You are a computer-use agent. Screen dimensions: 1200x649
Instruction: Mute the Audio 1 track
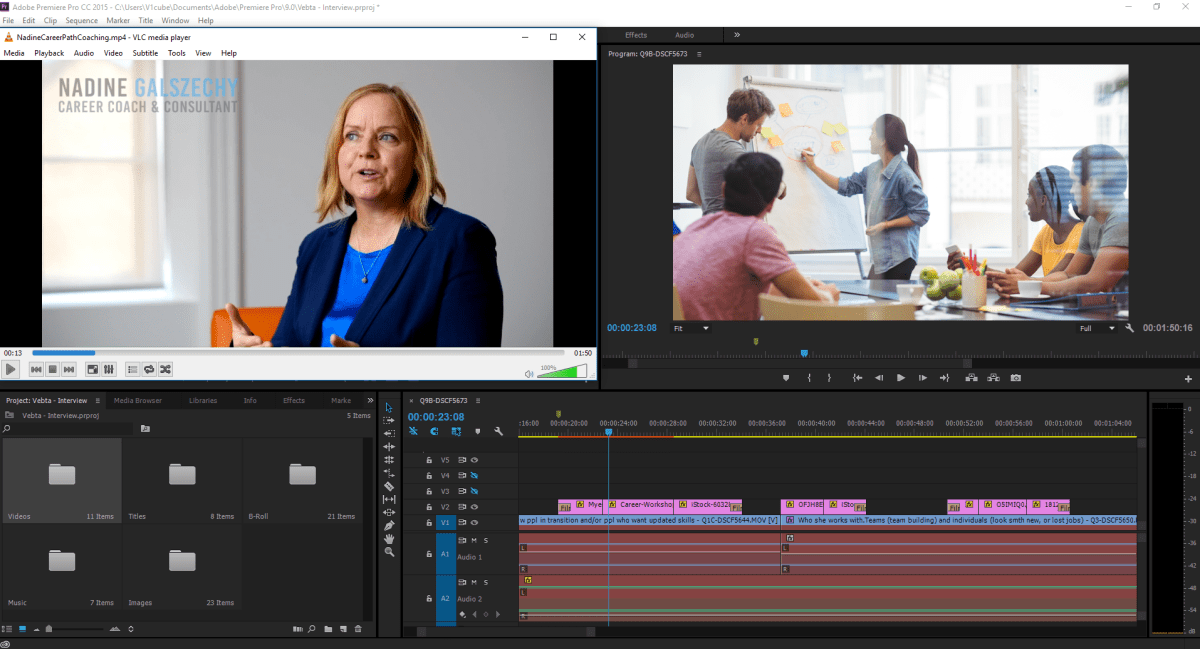tap(473, 540)
